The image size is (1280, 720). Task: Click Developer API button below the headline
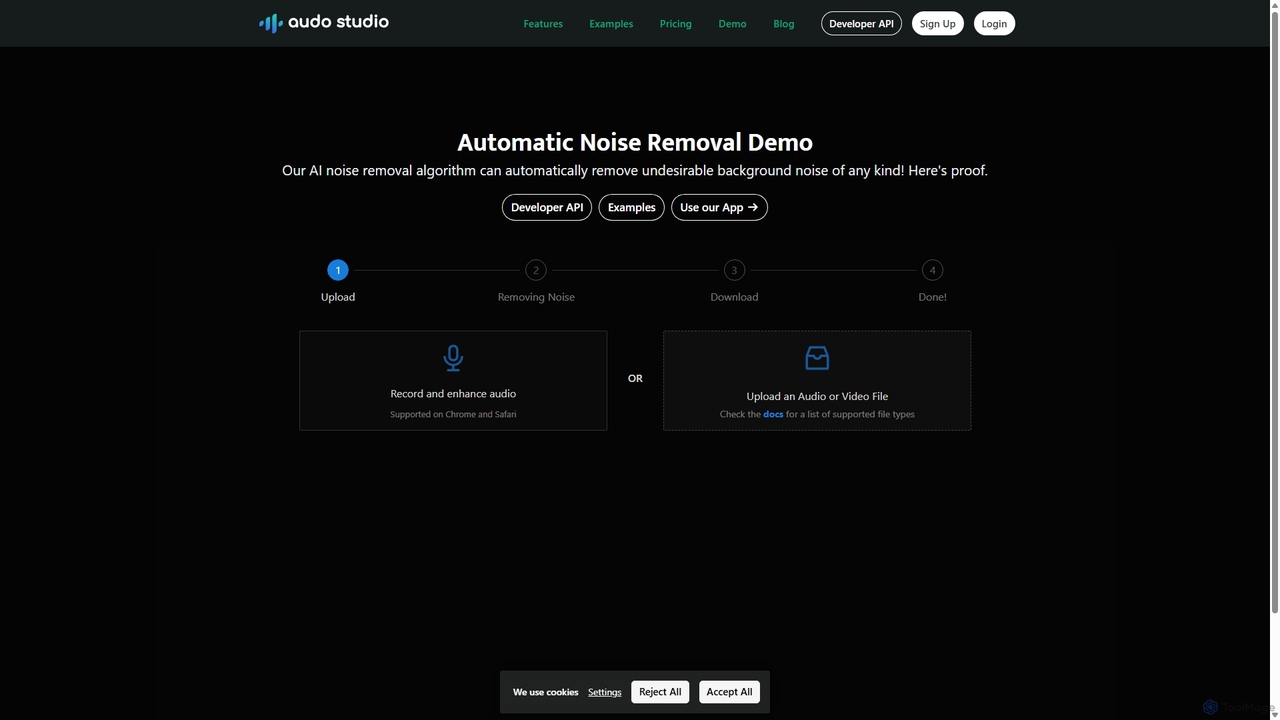(x=547, y=207)
